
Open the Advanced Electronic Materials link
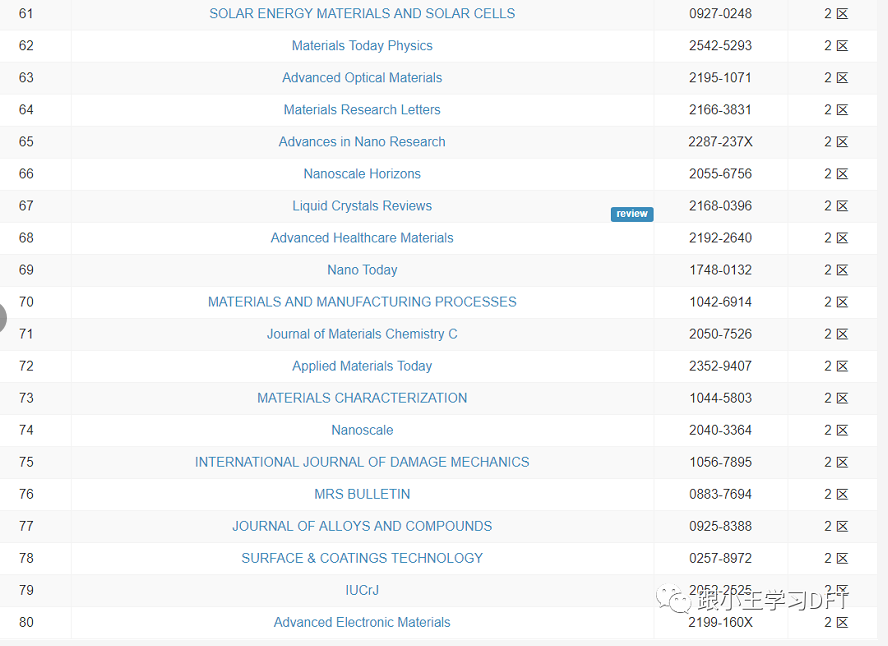pyautogui.click(x=362, y=622)
